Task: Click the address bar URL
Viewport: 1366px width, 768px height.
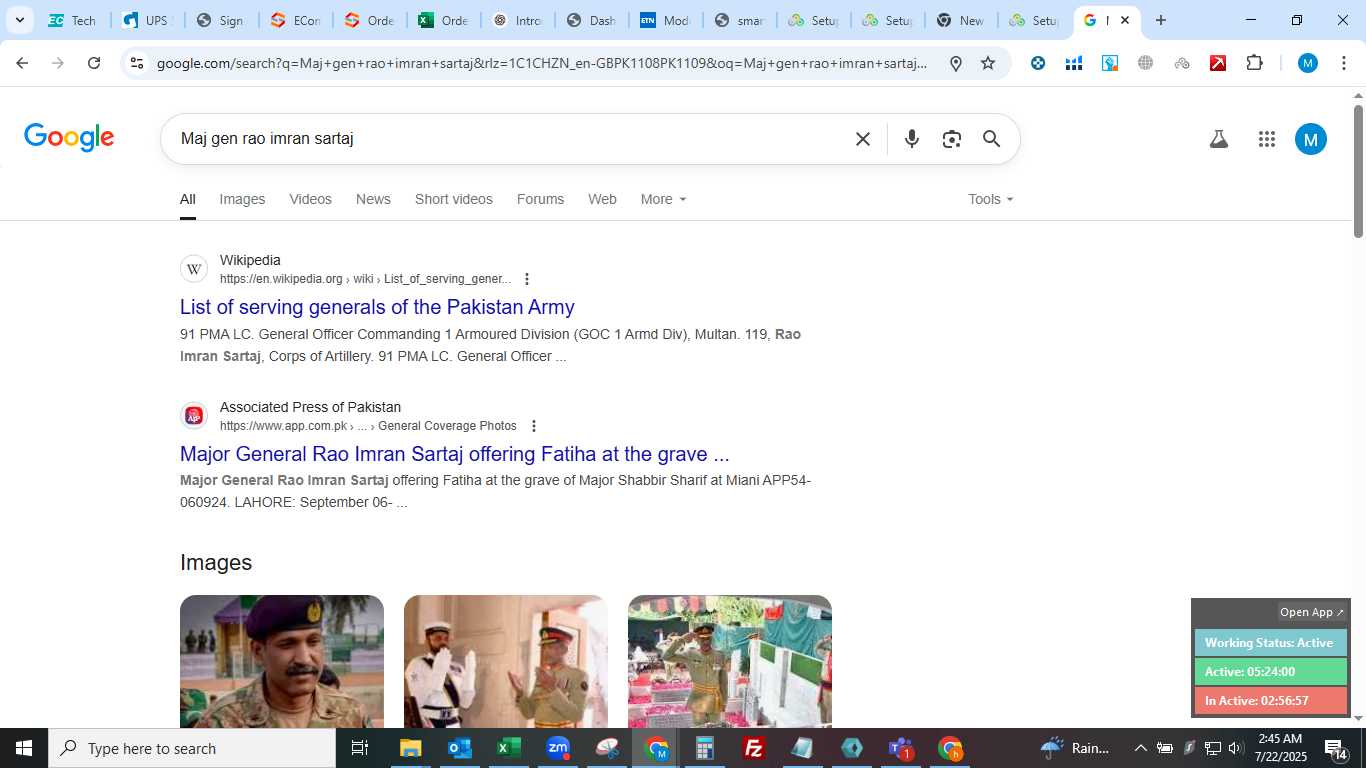Action: 542,63
